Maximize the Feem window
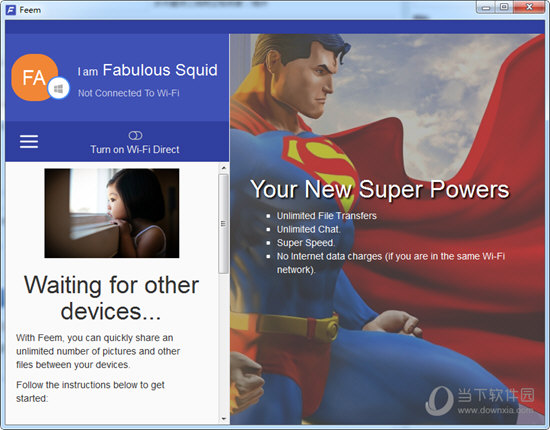 (504, 7)
